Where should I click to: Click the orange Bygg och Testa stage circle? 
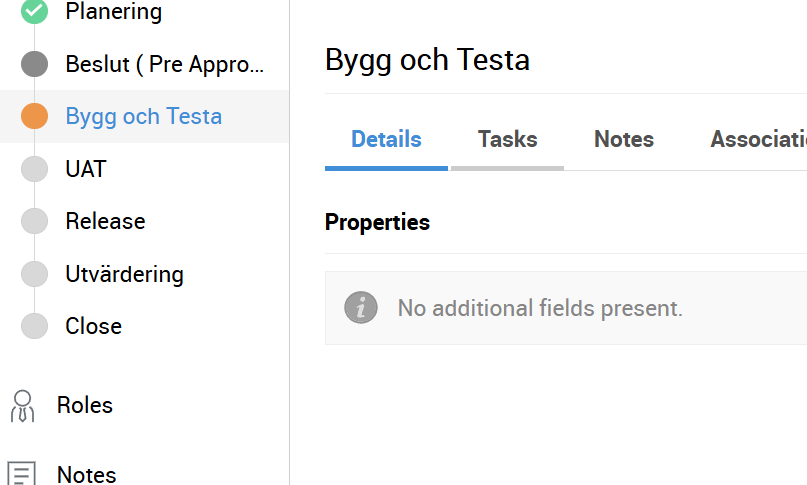coord(35,116)
